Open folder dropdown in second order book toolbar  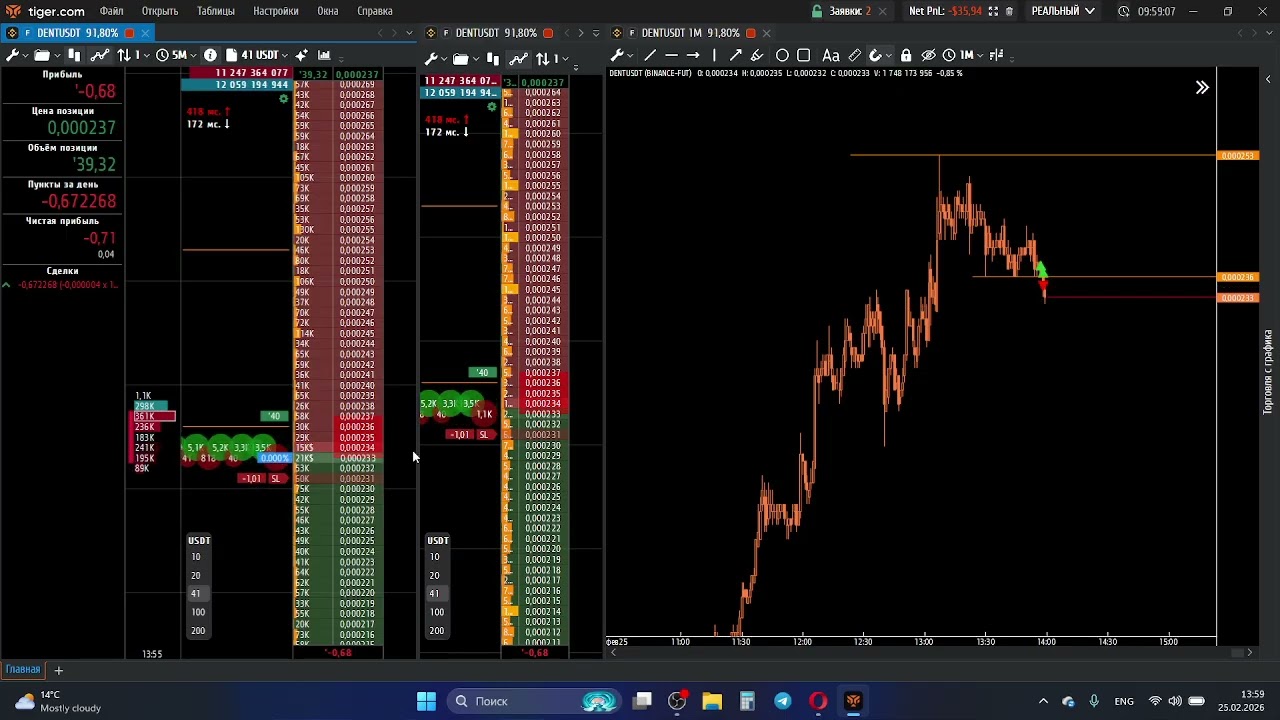point(465,59)
